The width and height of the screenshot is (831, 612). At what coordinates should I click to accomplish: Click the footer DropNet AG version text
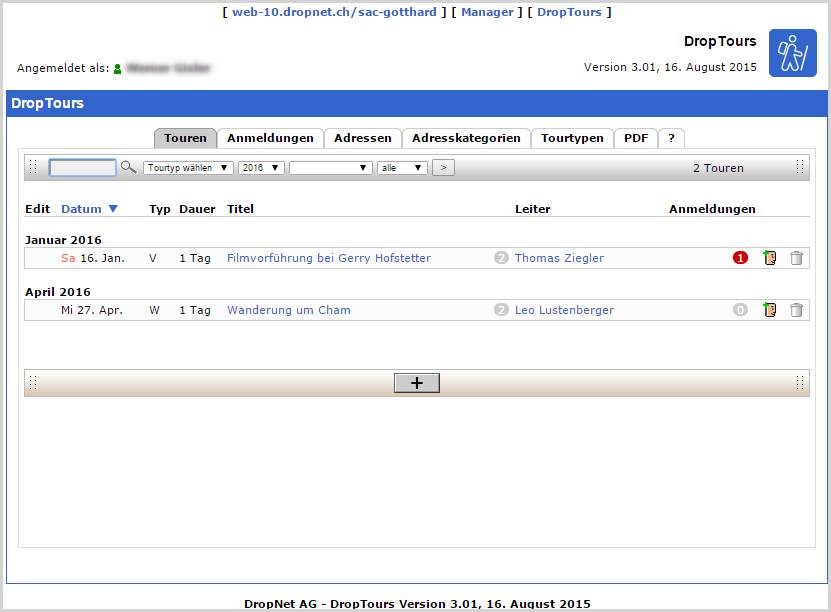pos(417,604)
